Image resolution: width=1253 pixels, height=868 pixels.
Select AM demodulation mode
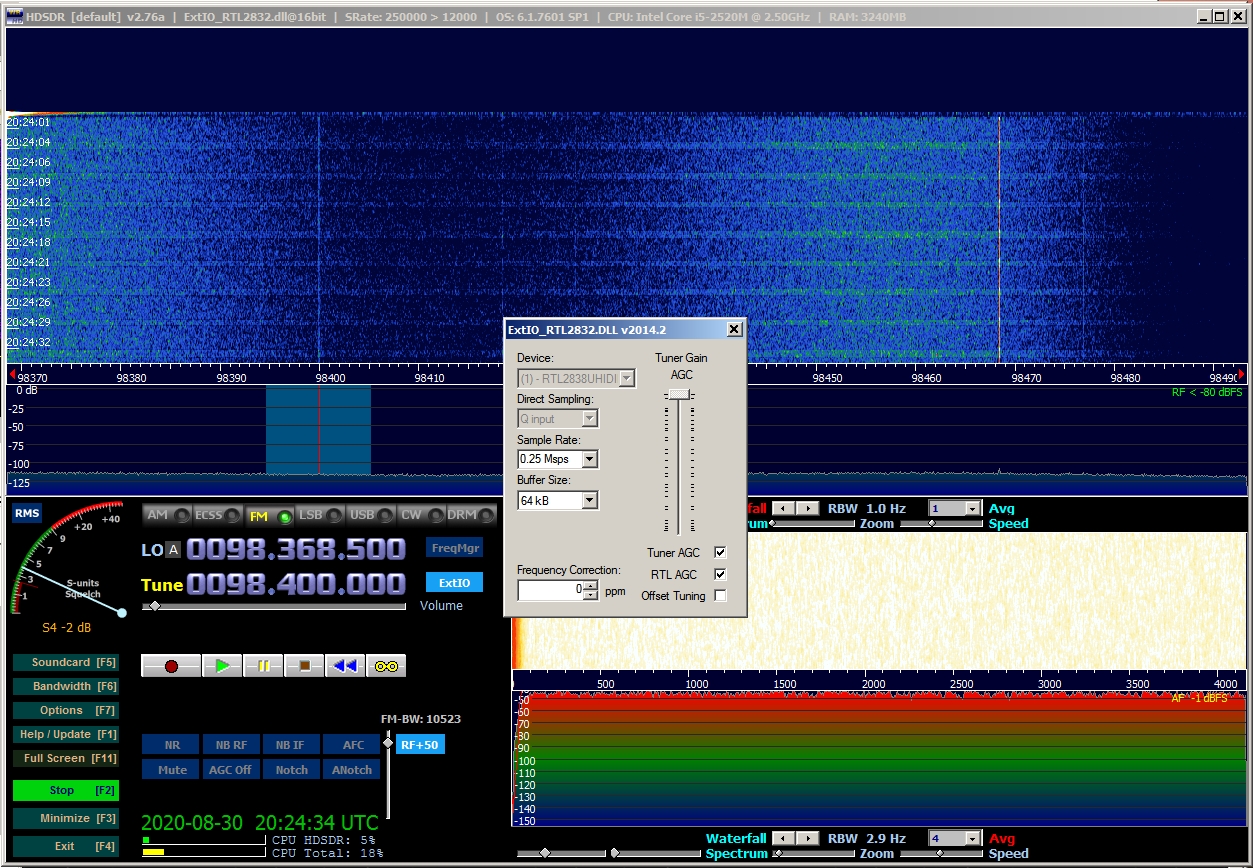point(166,515)
